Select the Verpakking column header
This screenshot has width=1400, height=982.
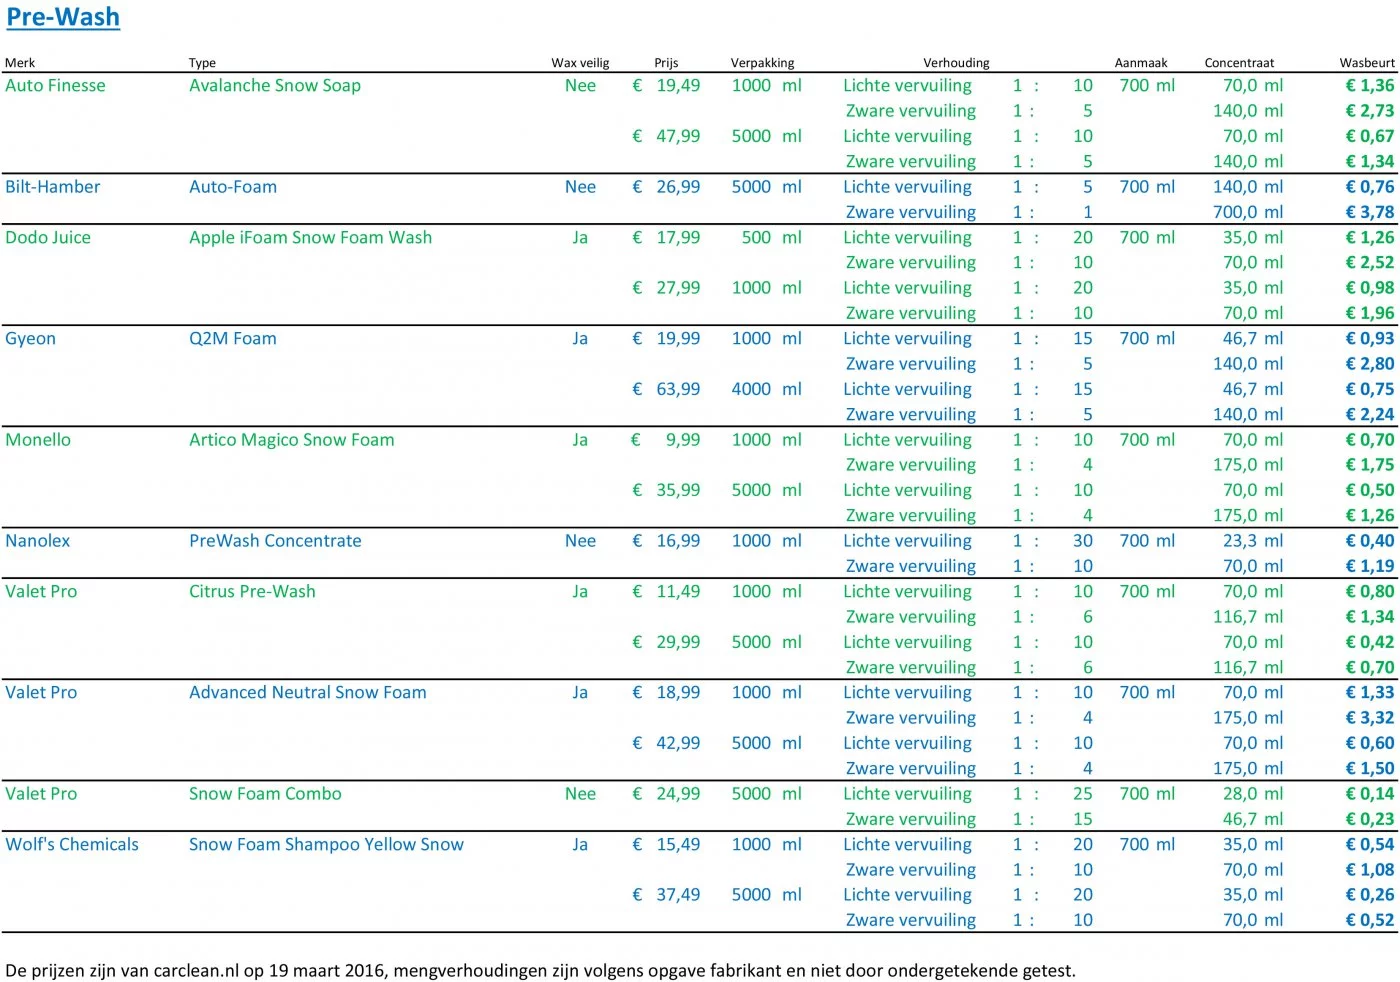coord(762,62)
